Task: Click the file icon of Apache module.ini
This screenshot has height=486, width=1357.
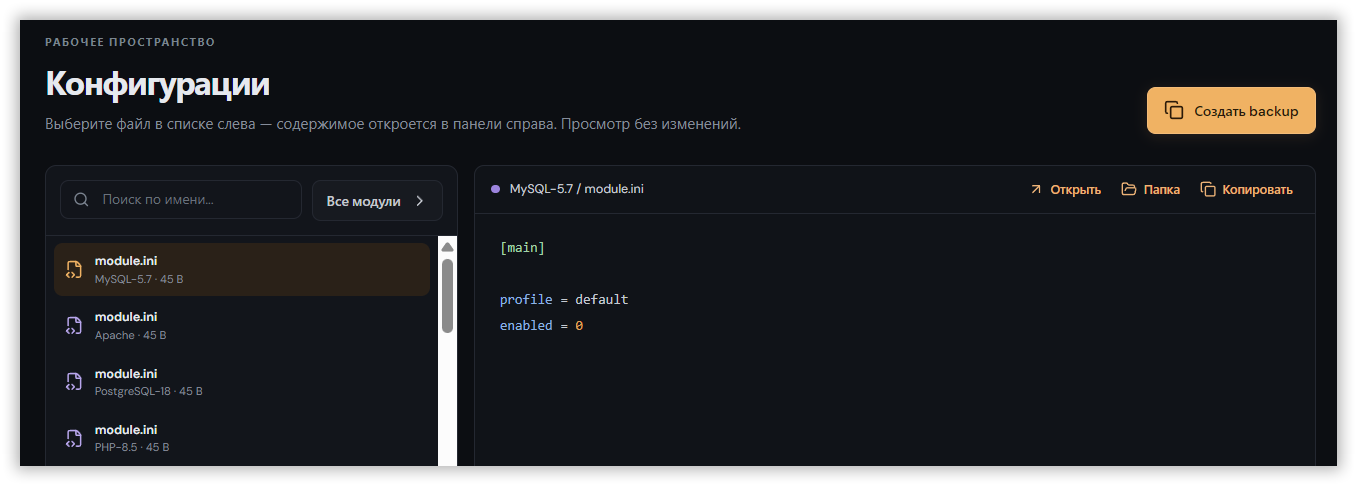Action: pyautogui.click(x=74, y=325)
